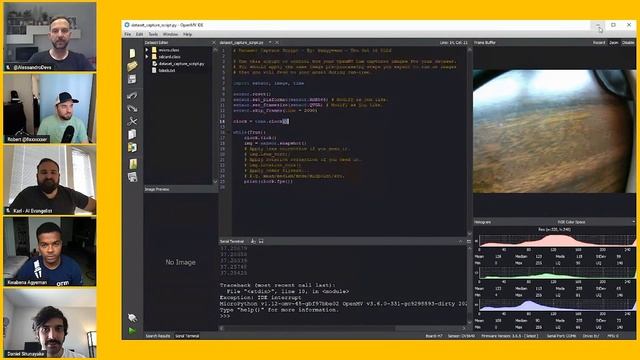
Task: Select labels.txt file in Dataset Editor
Action: coord(164,70)
